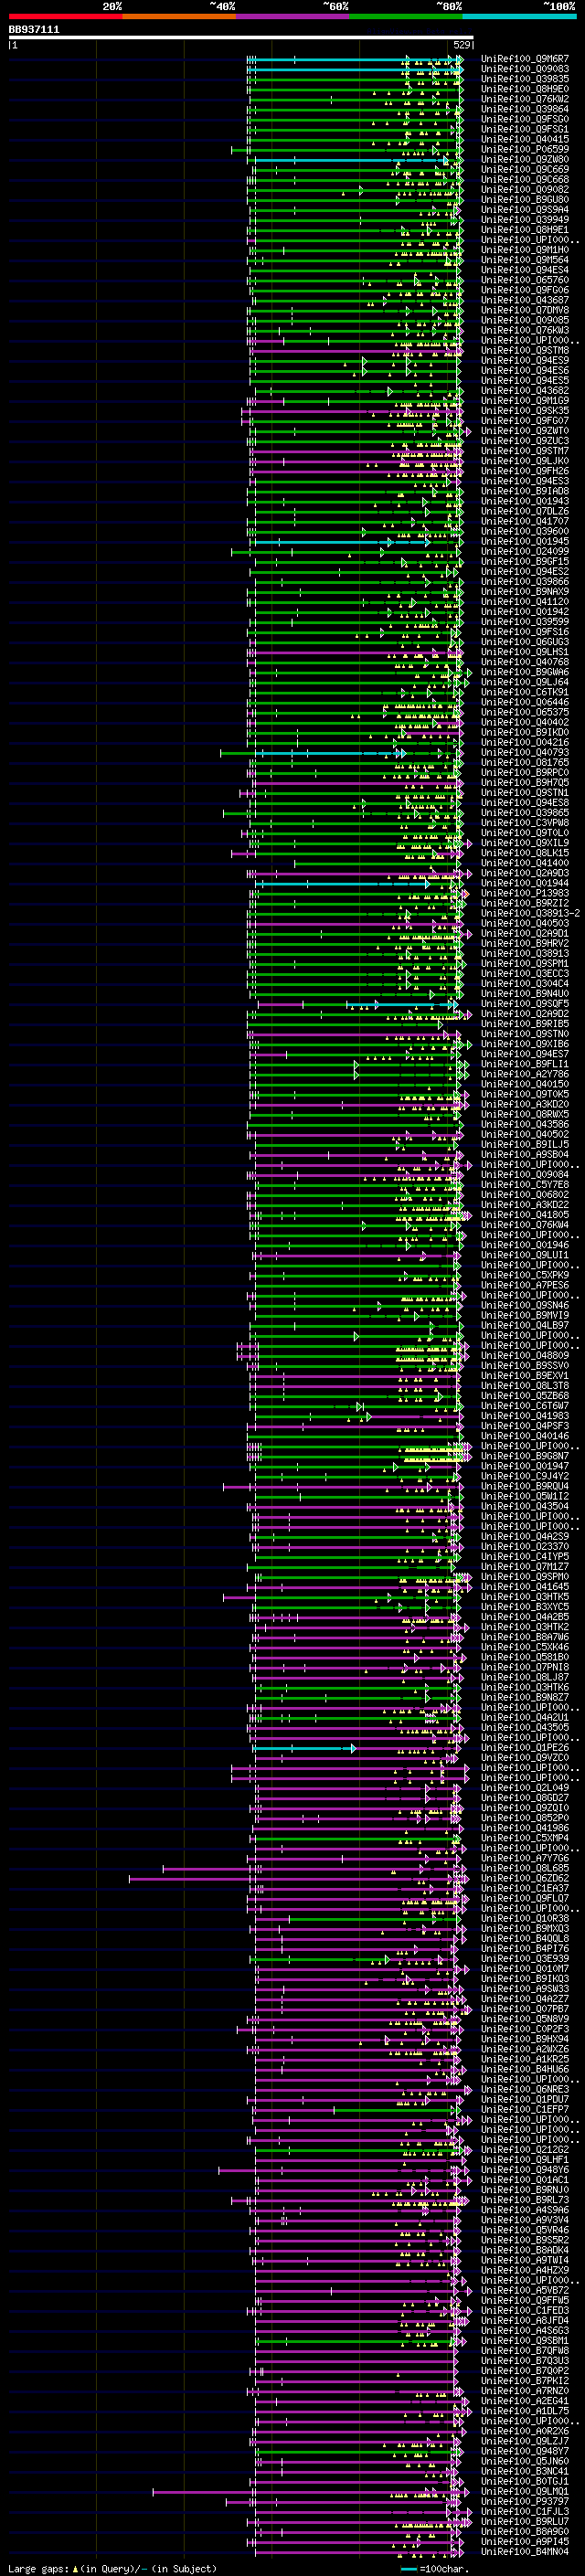Select the UniRef100_Q40415 label

(x=524, y=139)
